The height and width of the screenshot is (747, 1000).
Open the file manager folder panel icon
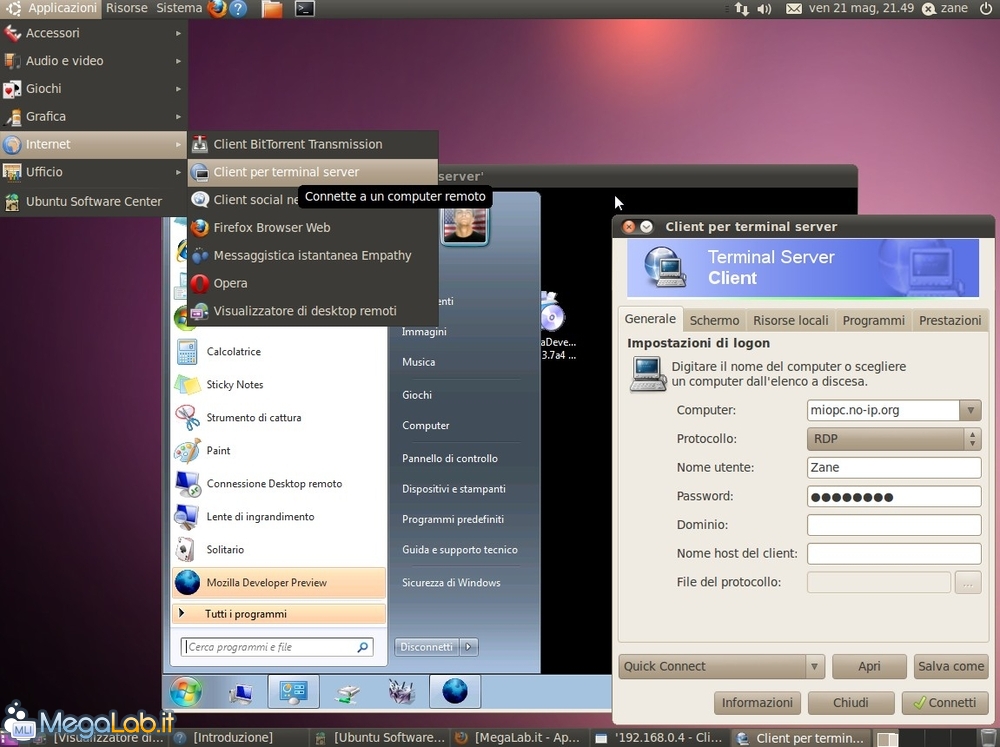point(272,8)
